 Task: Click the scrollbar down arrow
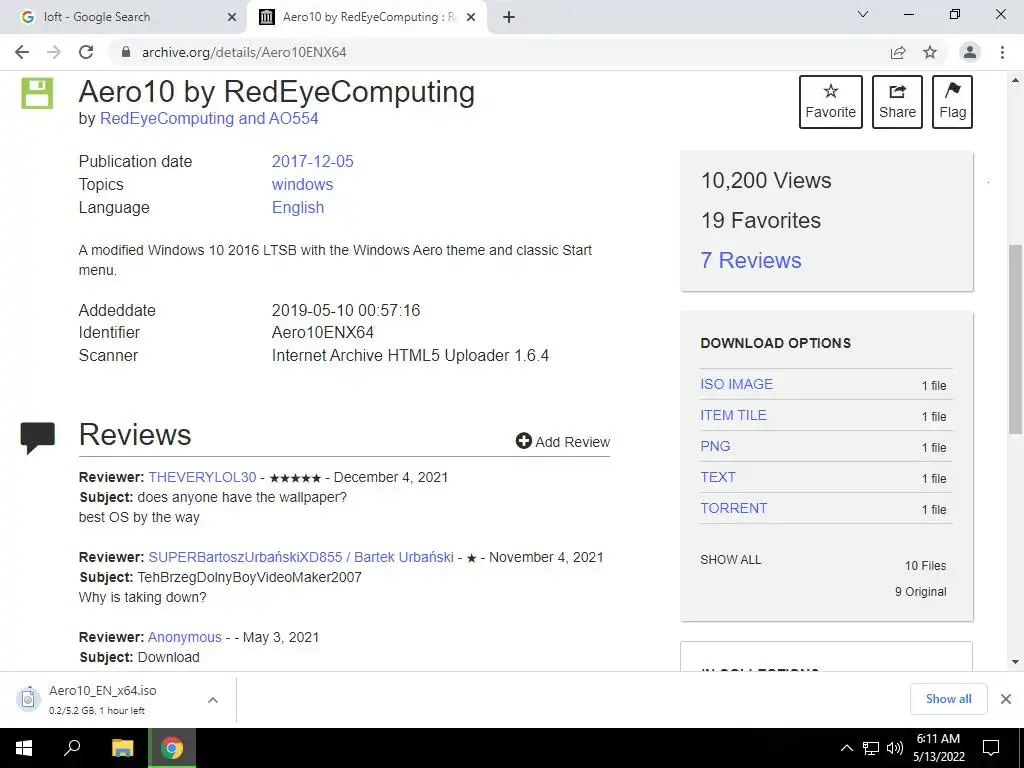pyautogui.click(x=1015, y=662)
